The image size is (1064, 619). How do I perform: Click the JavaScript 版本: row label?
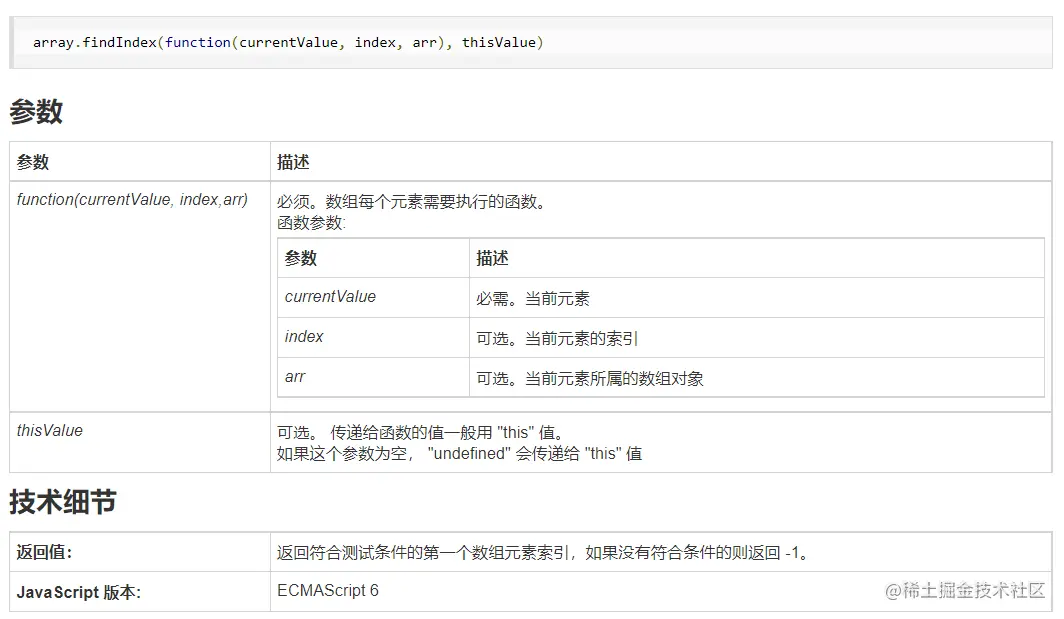pyautogui.click(x=78, y=592)
